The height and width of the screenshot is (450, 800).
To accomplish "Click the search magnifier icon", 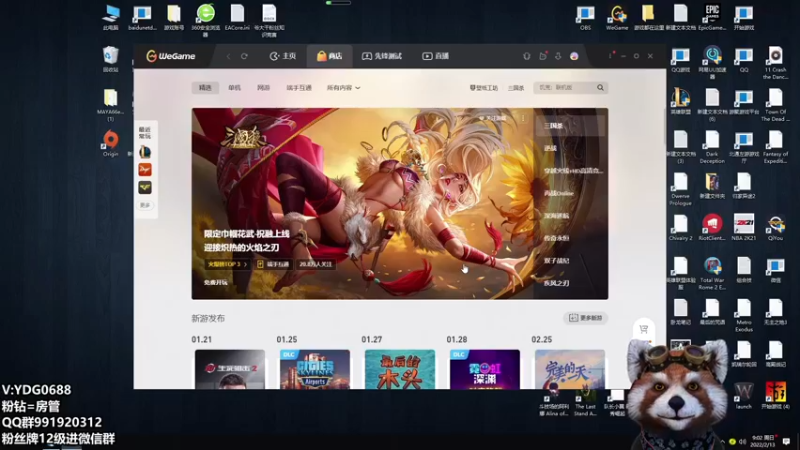I will (x=601, y=88).
